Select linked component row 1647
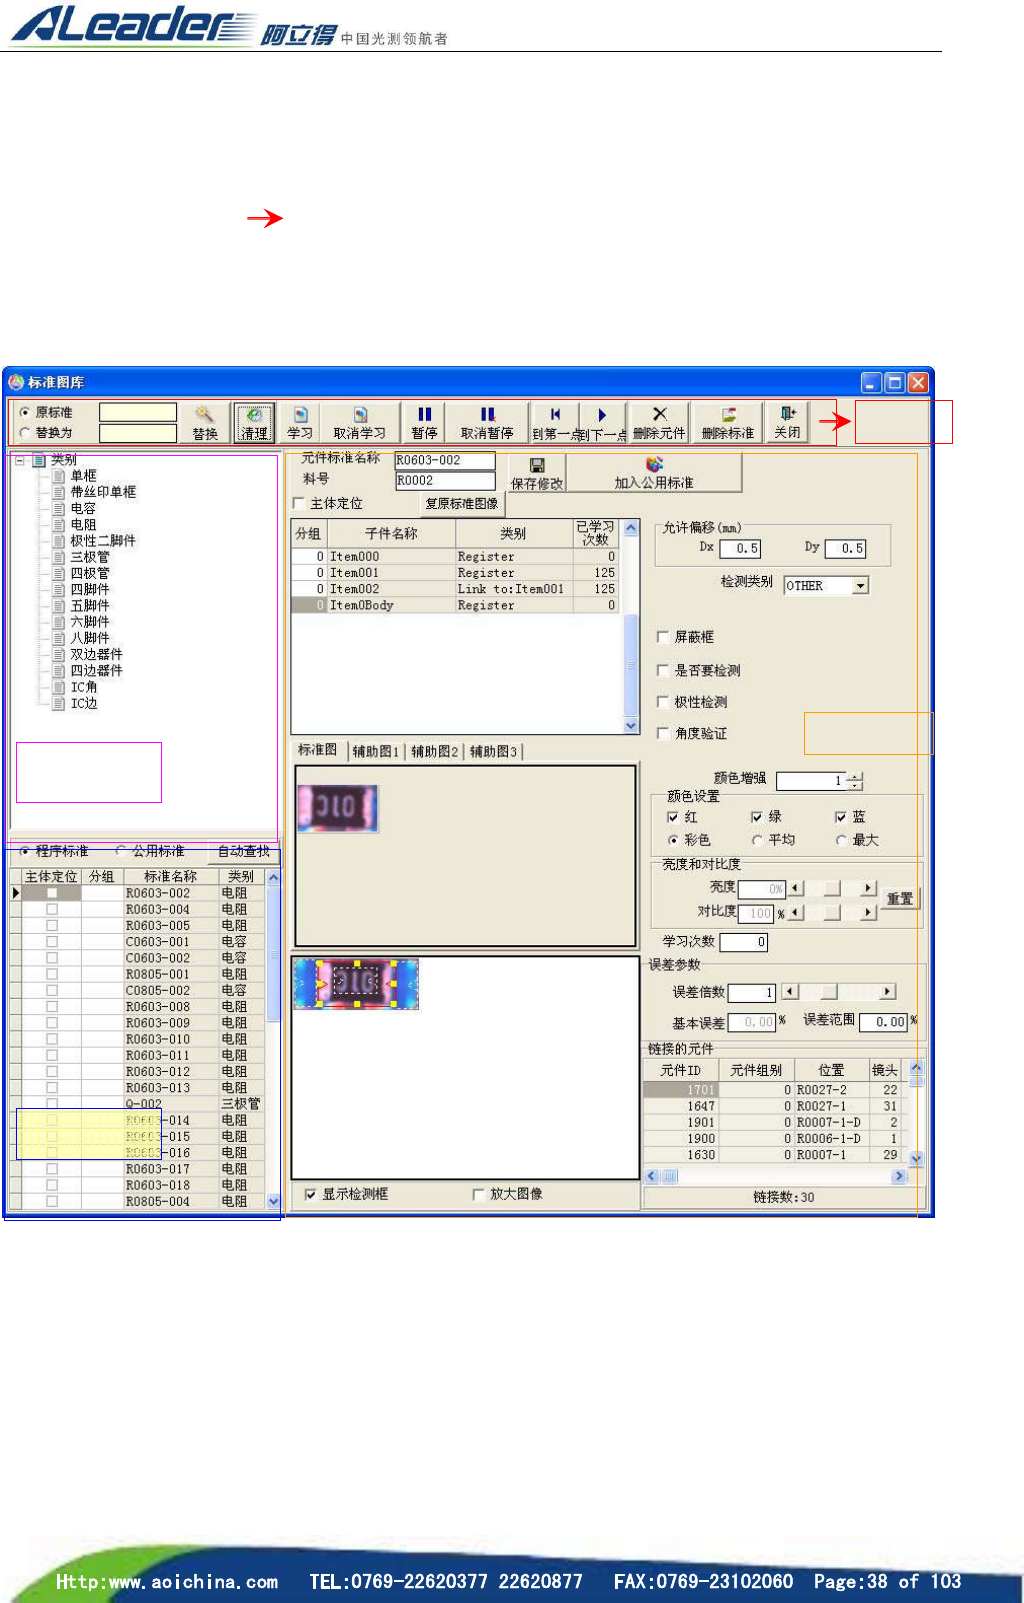This screenshot has width=1024, height=1603. tap(775, 1106)
